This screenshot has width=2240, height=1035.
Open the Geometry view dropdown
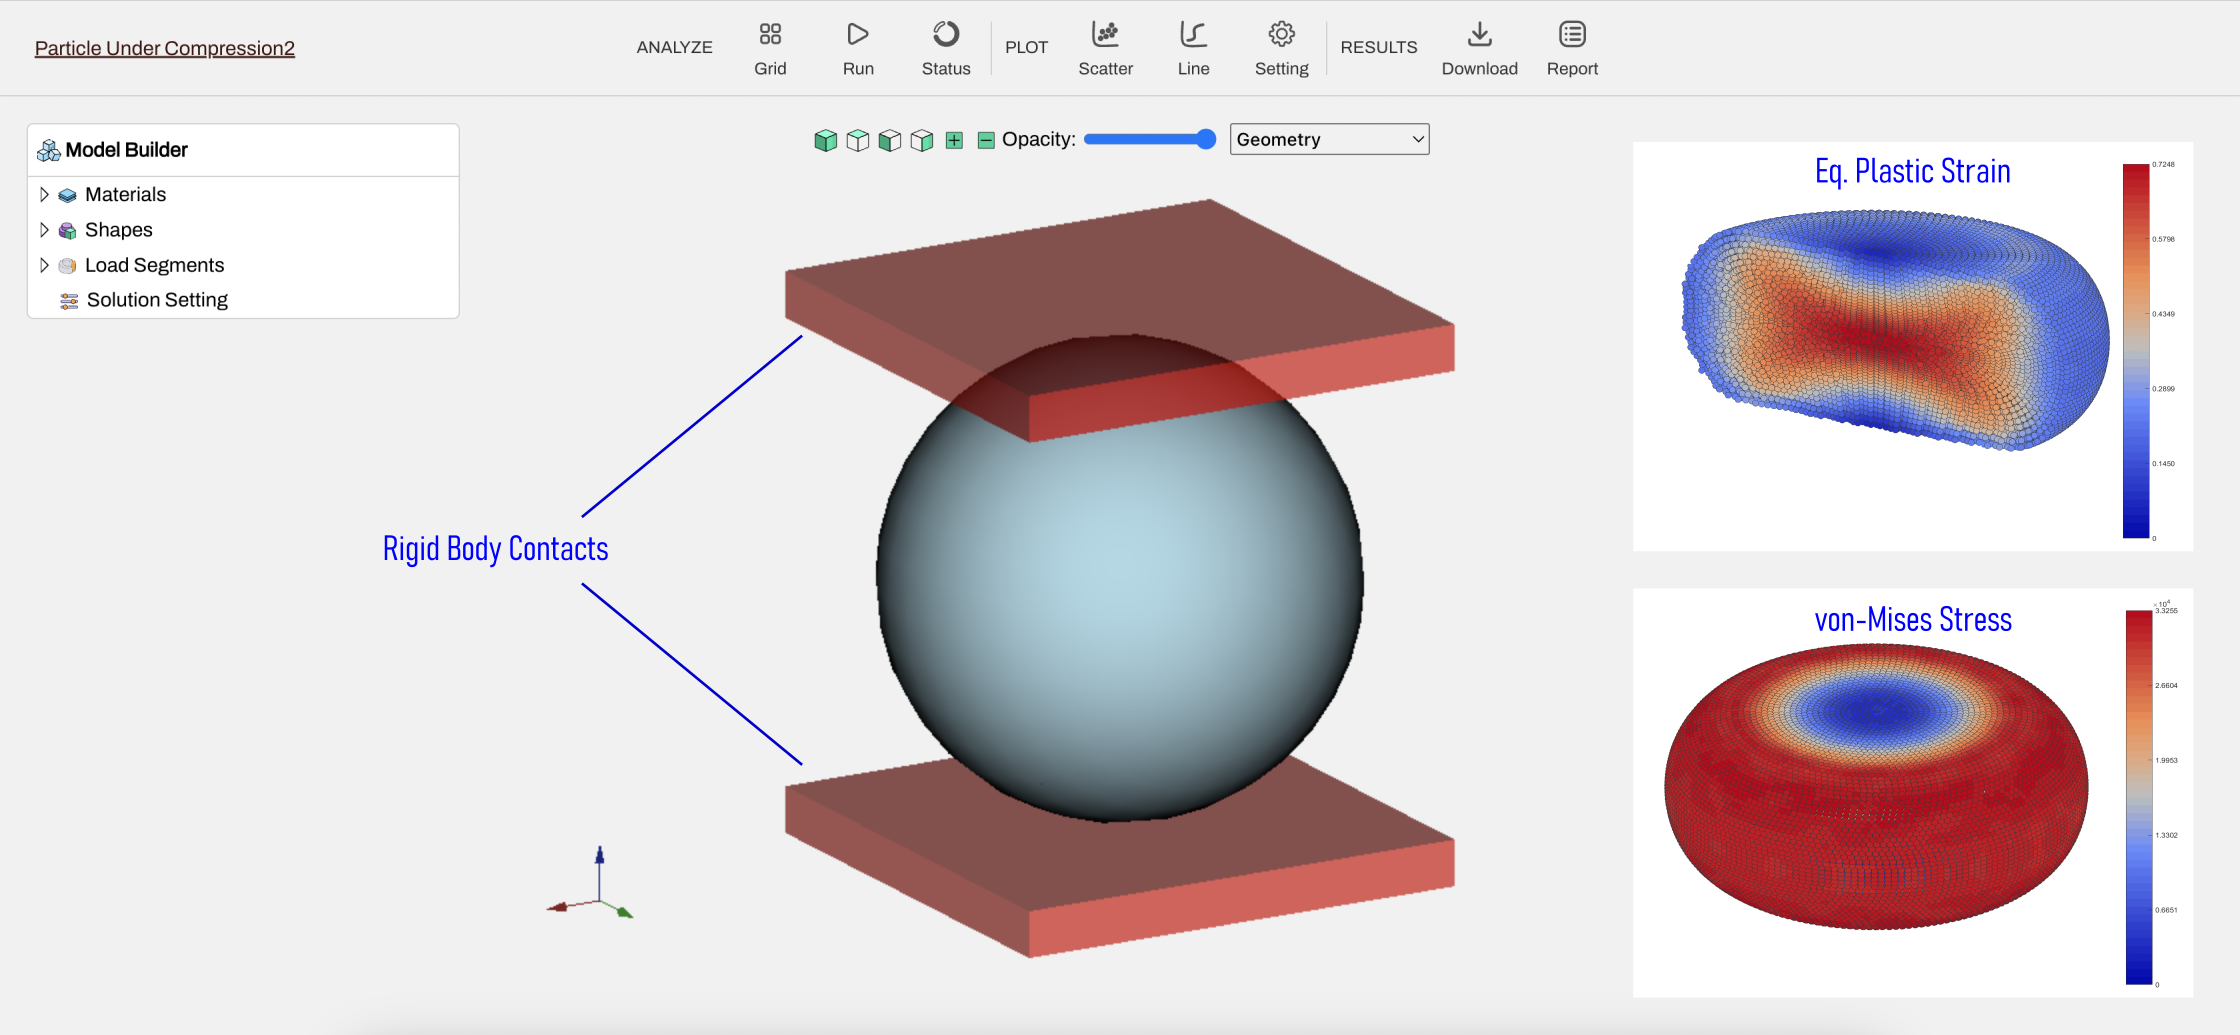(1329, 139)
